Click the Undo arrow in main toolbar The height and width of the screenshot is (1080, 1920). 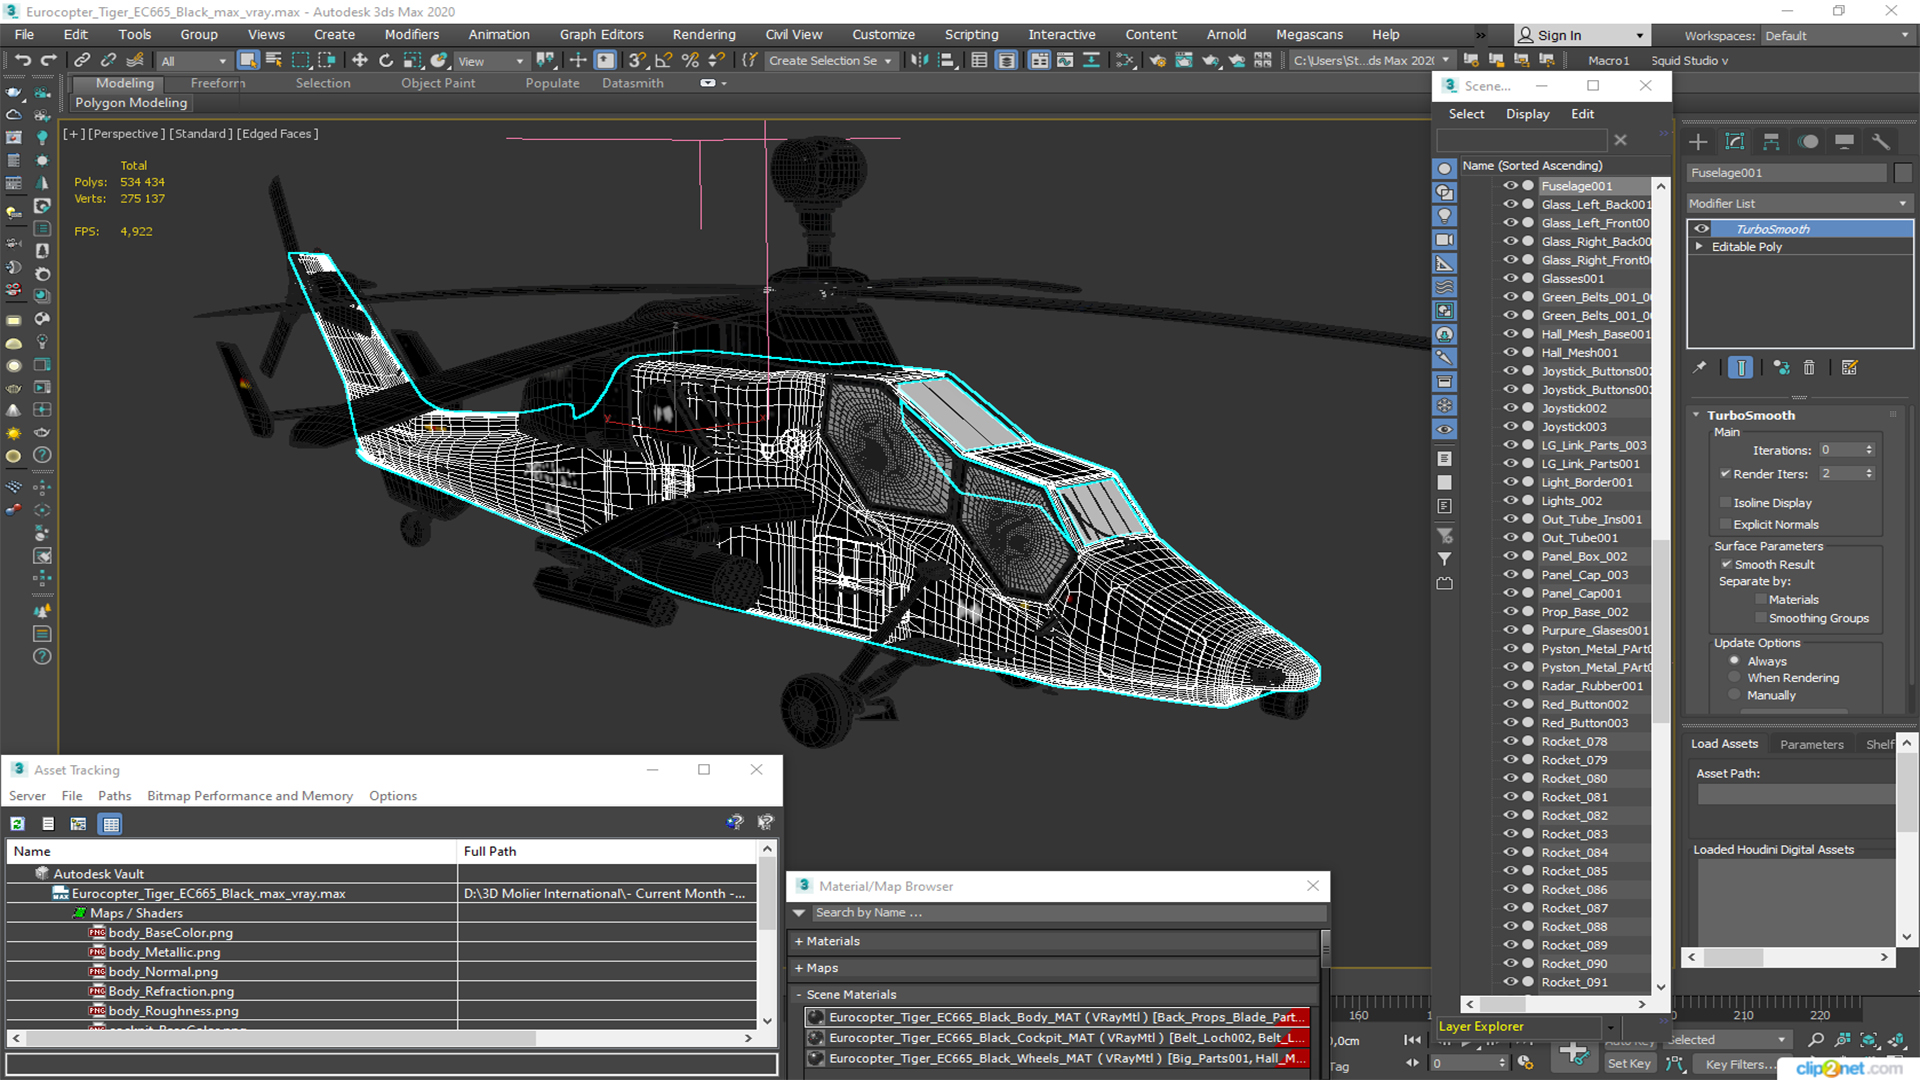pyautogui.click(x=23, y=60)
